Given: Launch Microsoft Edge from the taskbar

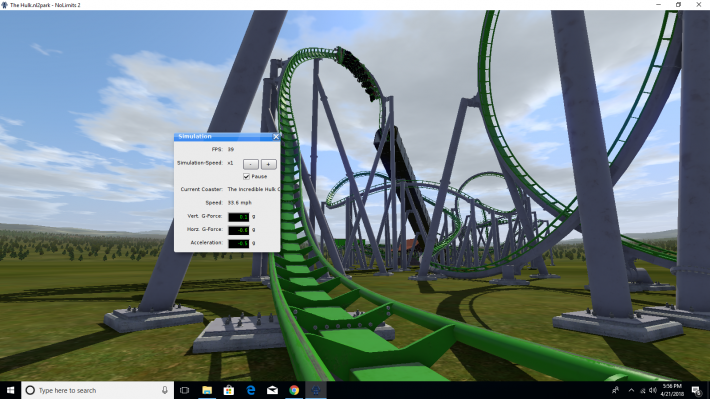Looking at the screenshot, I should pos(250,390).
